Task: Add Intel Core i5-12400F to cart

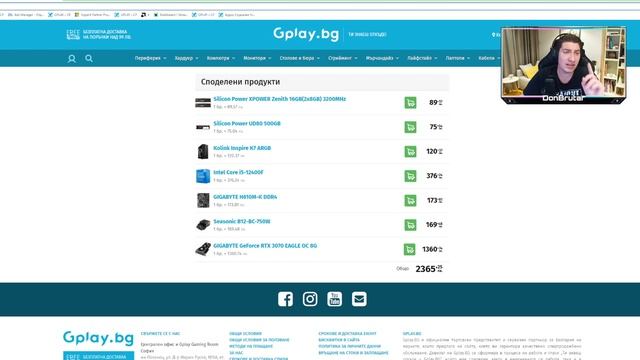Action: click(x=410, y=176)
